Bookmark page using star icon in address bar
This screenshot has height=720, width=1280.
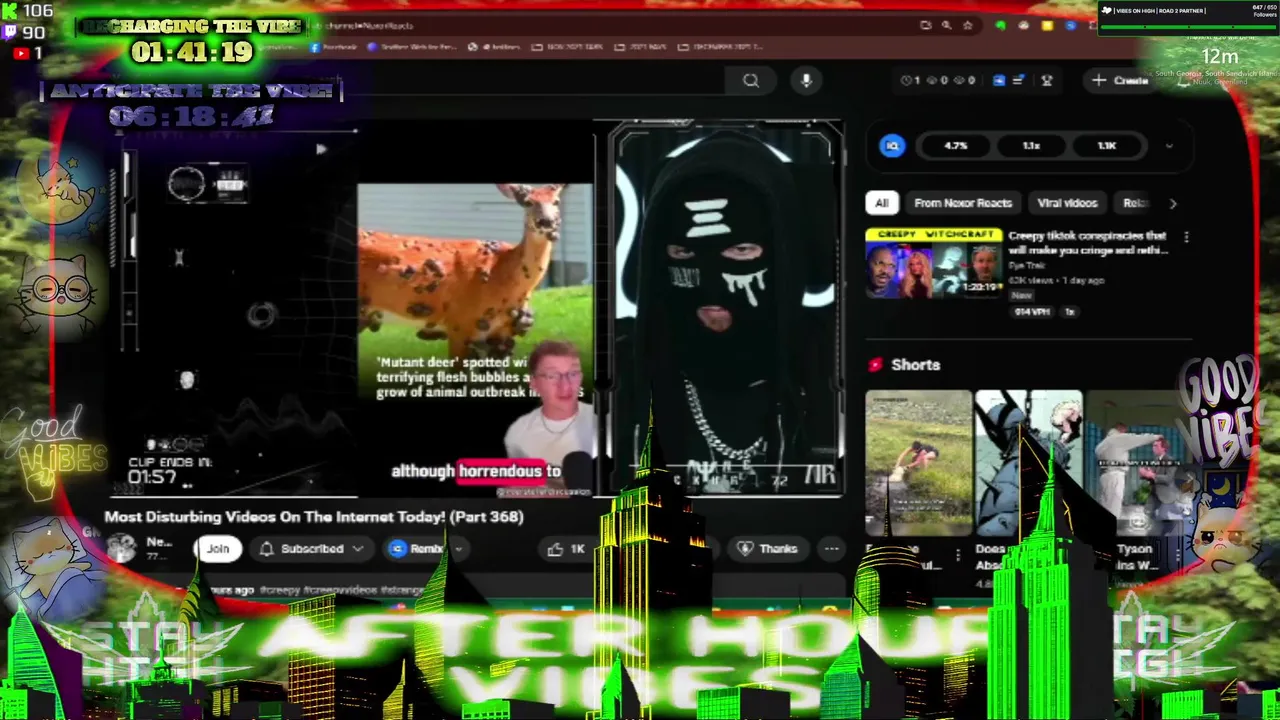[967, 25]
